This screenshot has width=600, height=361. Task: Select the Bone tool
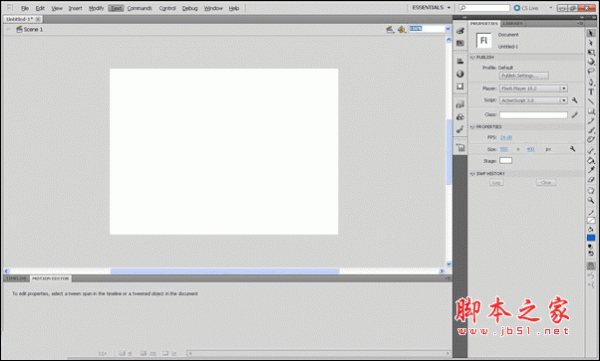591,151
